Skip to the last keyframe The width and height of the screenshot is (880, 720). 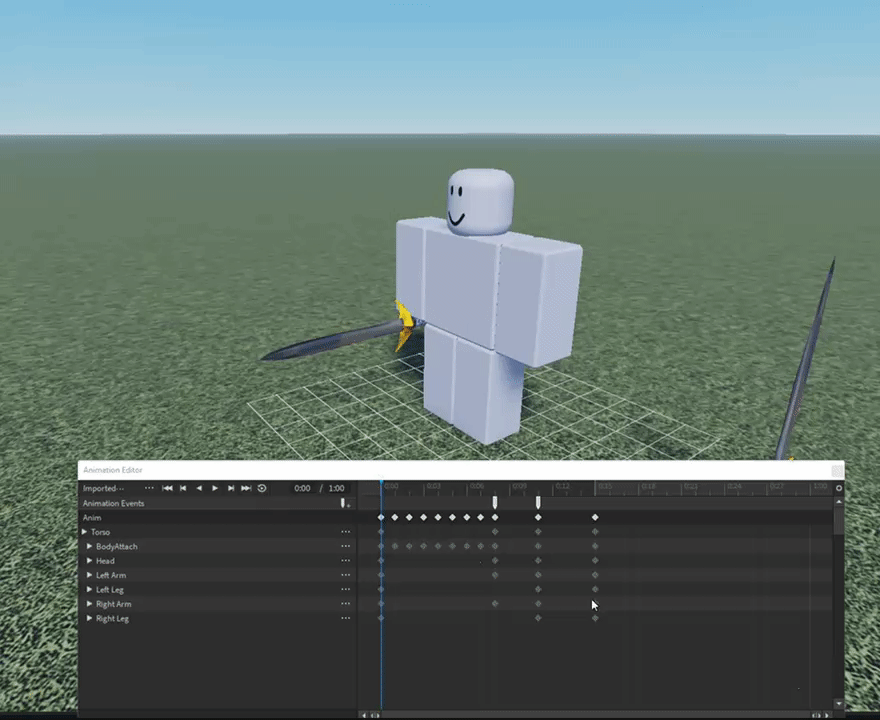coord(246,488)
